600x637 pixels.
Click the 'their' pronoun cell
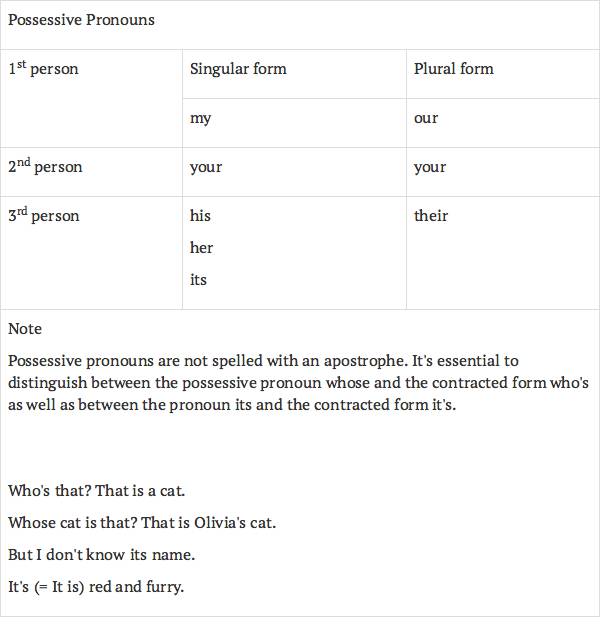[431, 216]
